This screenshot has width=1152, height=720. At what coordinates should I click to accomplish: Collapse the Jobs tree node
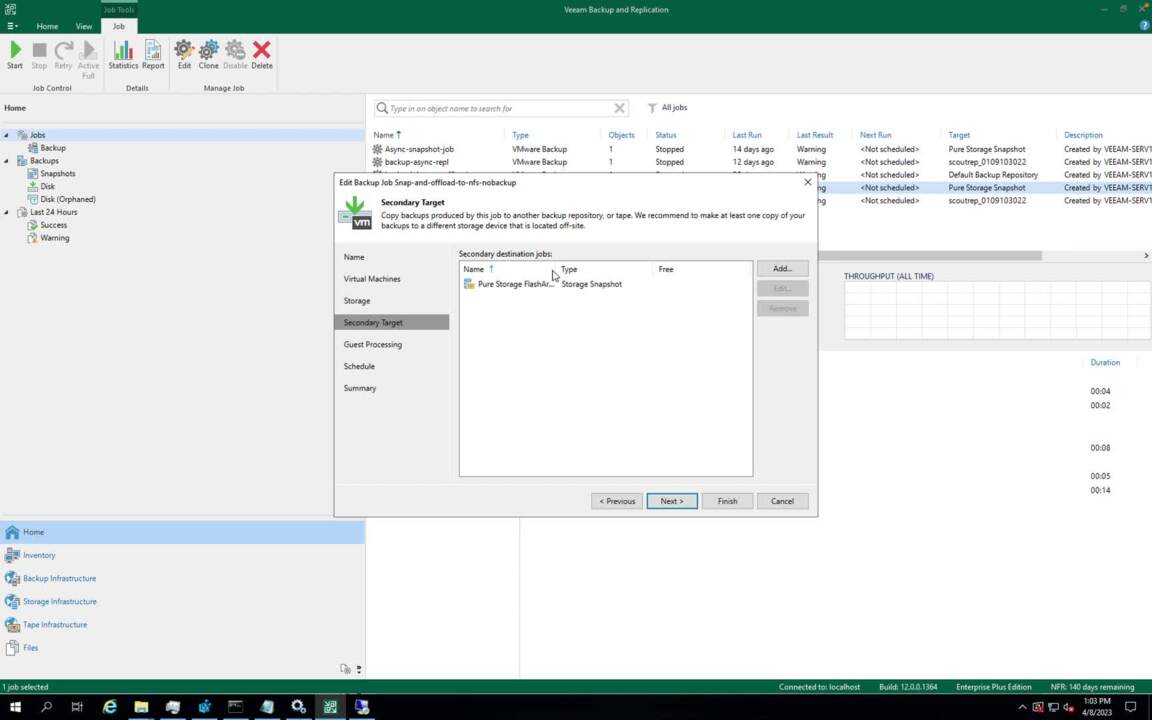point(6,135)
